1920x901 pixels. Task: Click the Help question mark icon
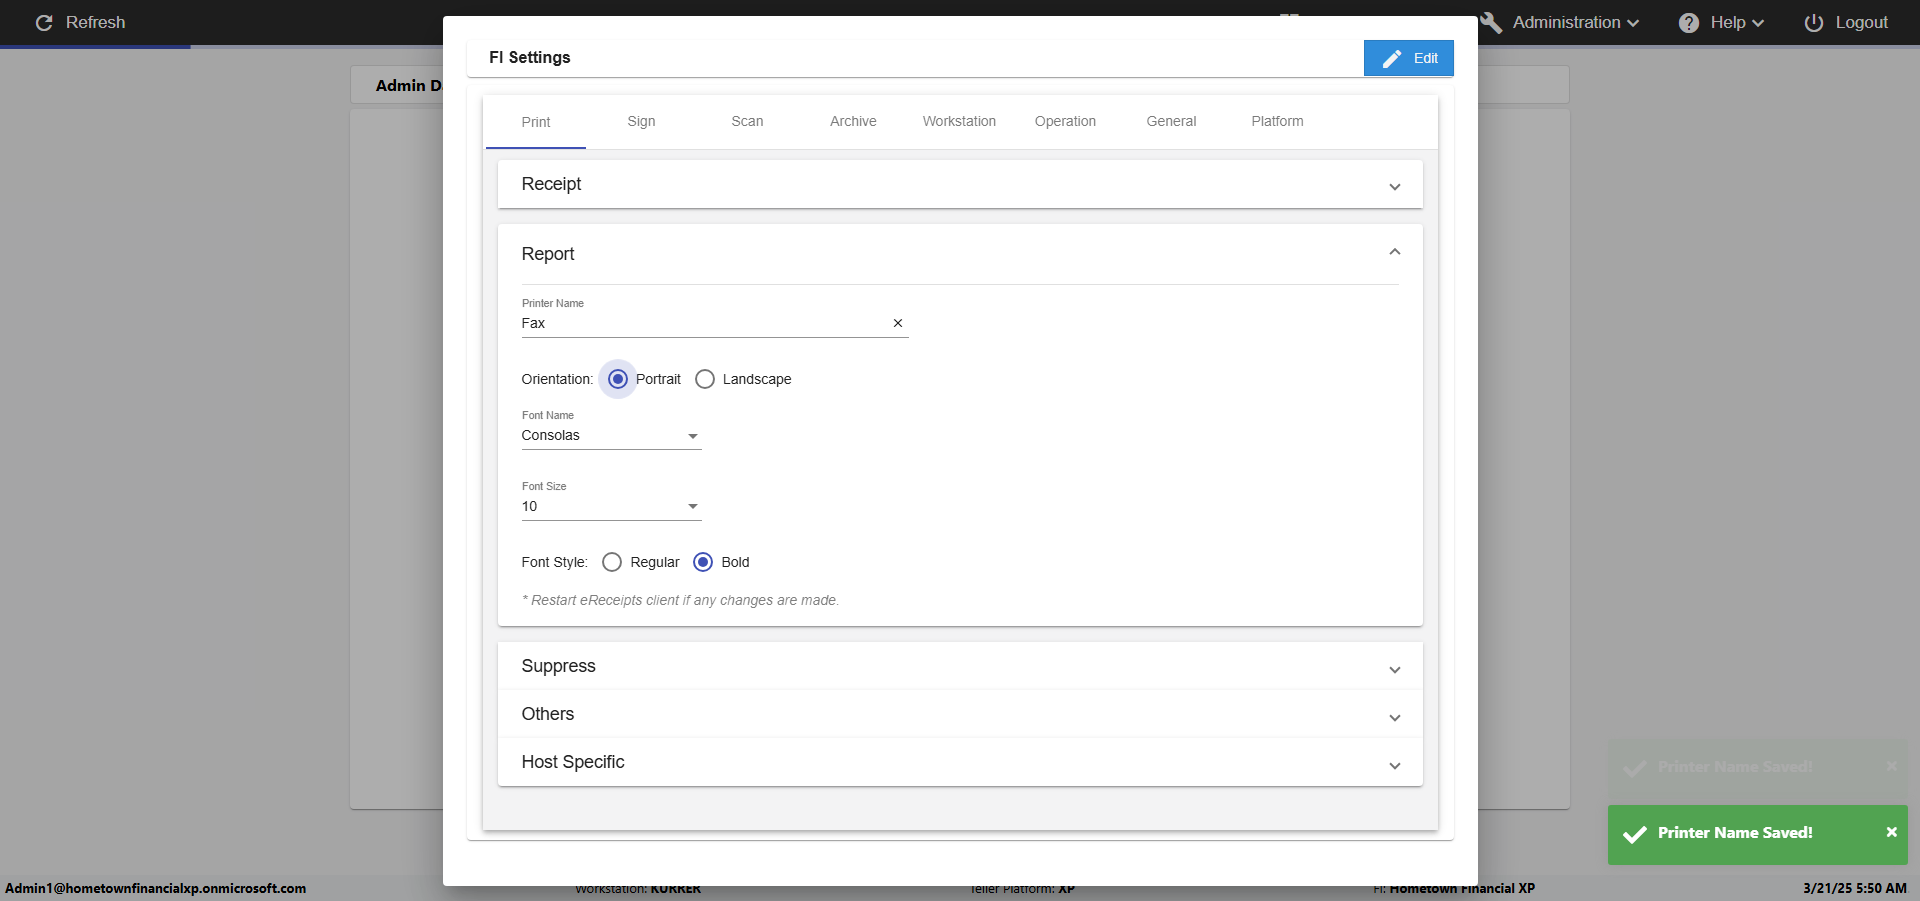1689,23
